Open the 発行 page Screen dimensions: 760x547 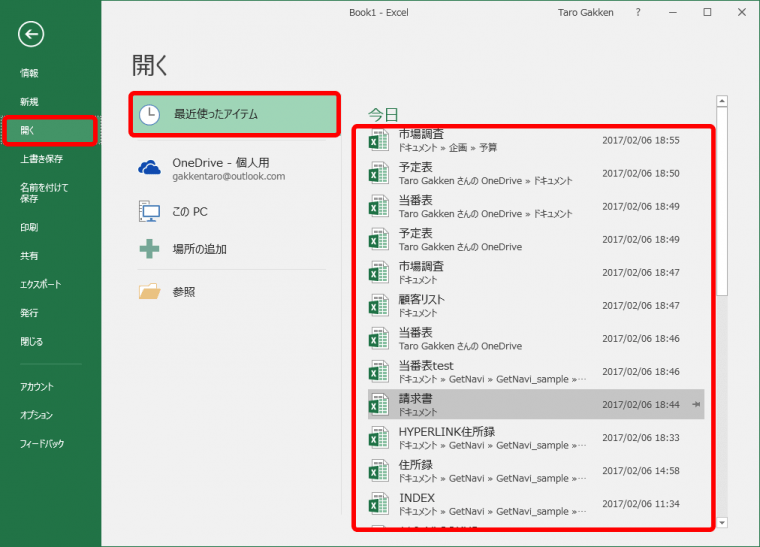pos(29,313)
